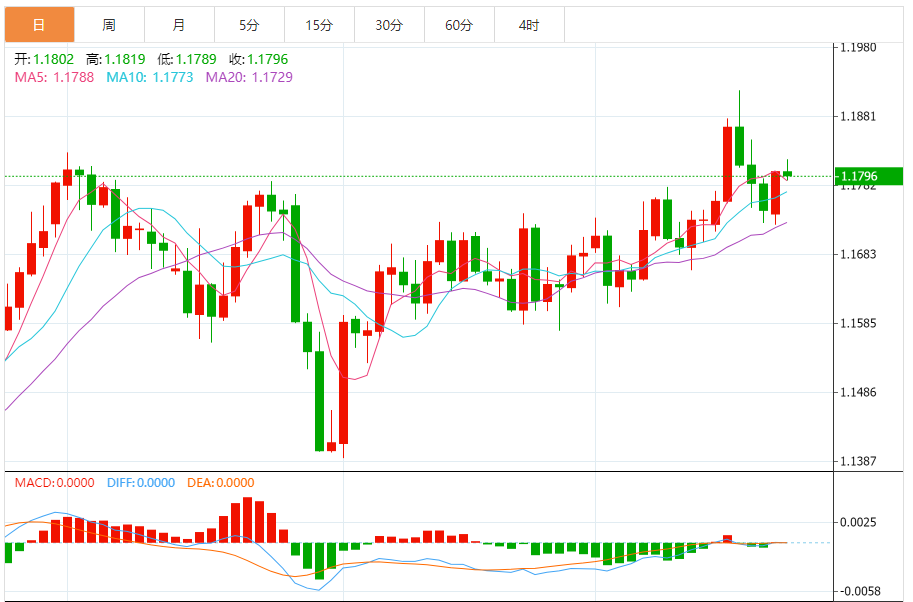Click the closing price 收:1.1796
Screen dimensions: 913x602
pos(259,59)
